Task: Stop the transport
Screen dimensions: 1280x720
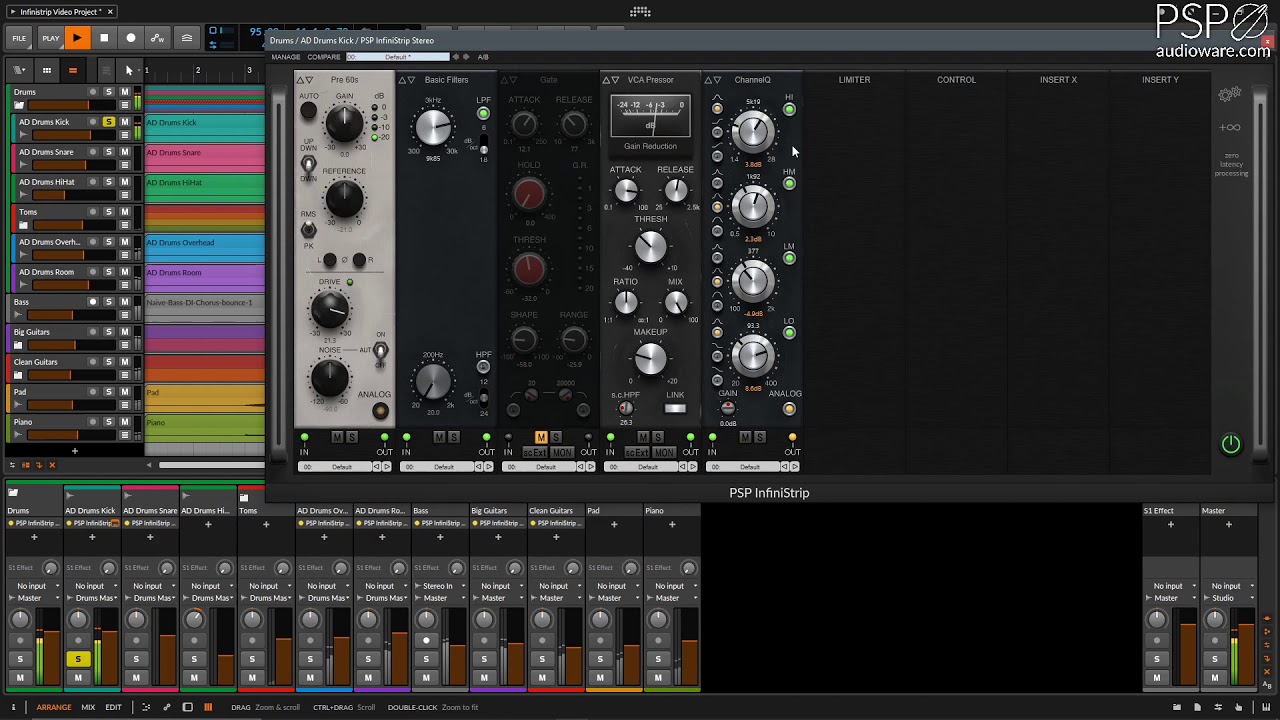Action: [x=104, y=38]
